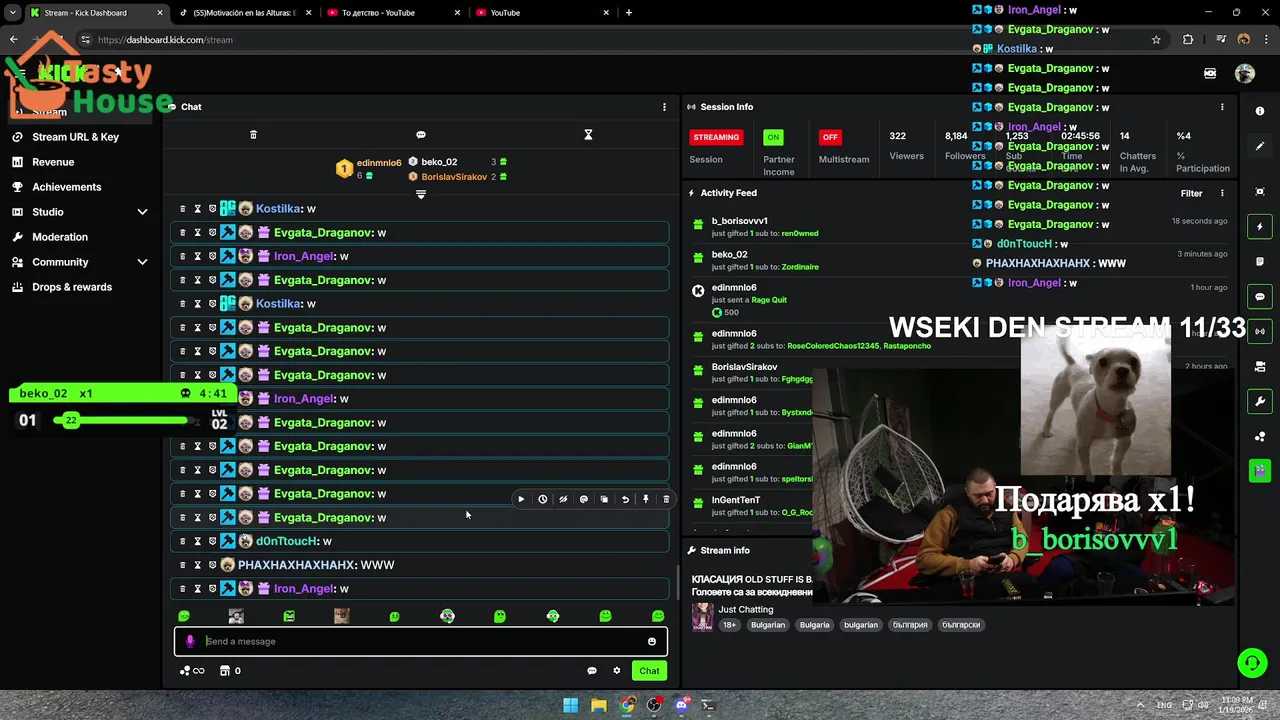
Task: Mention user with the @ hover toolbar icon
Action: pos(584,499)
